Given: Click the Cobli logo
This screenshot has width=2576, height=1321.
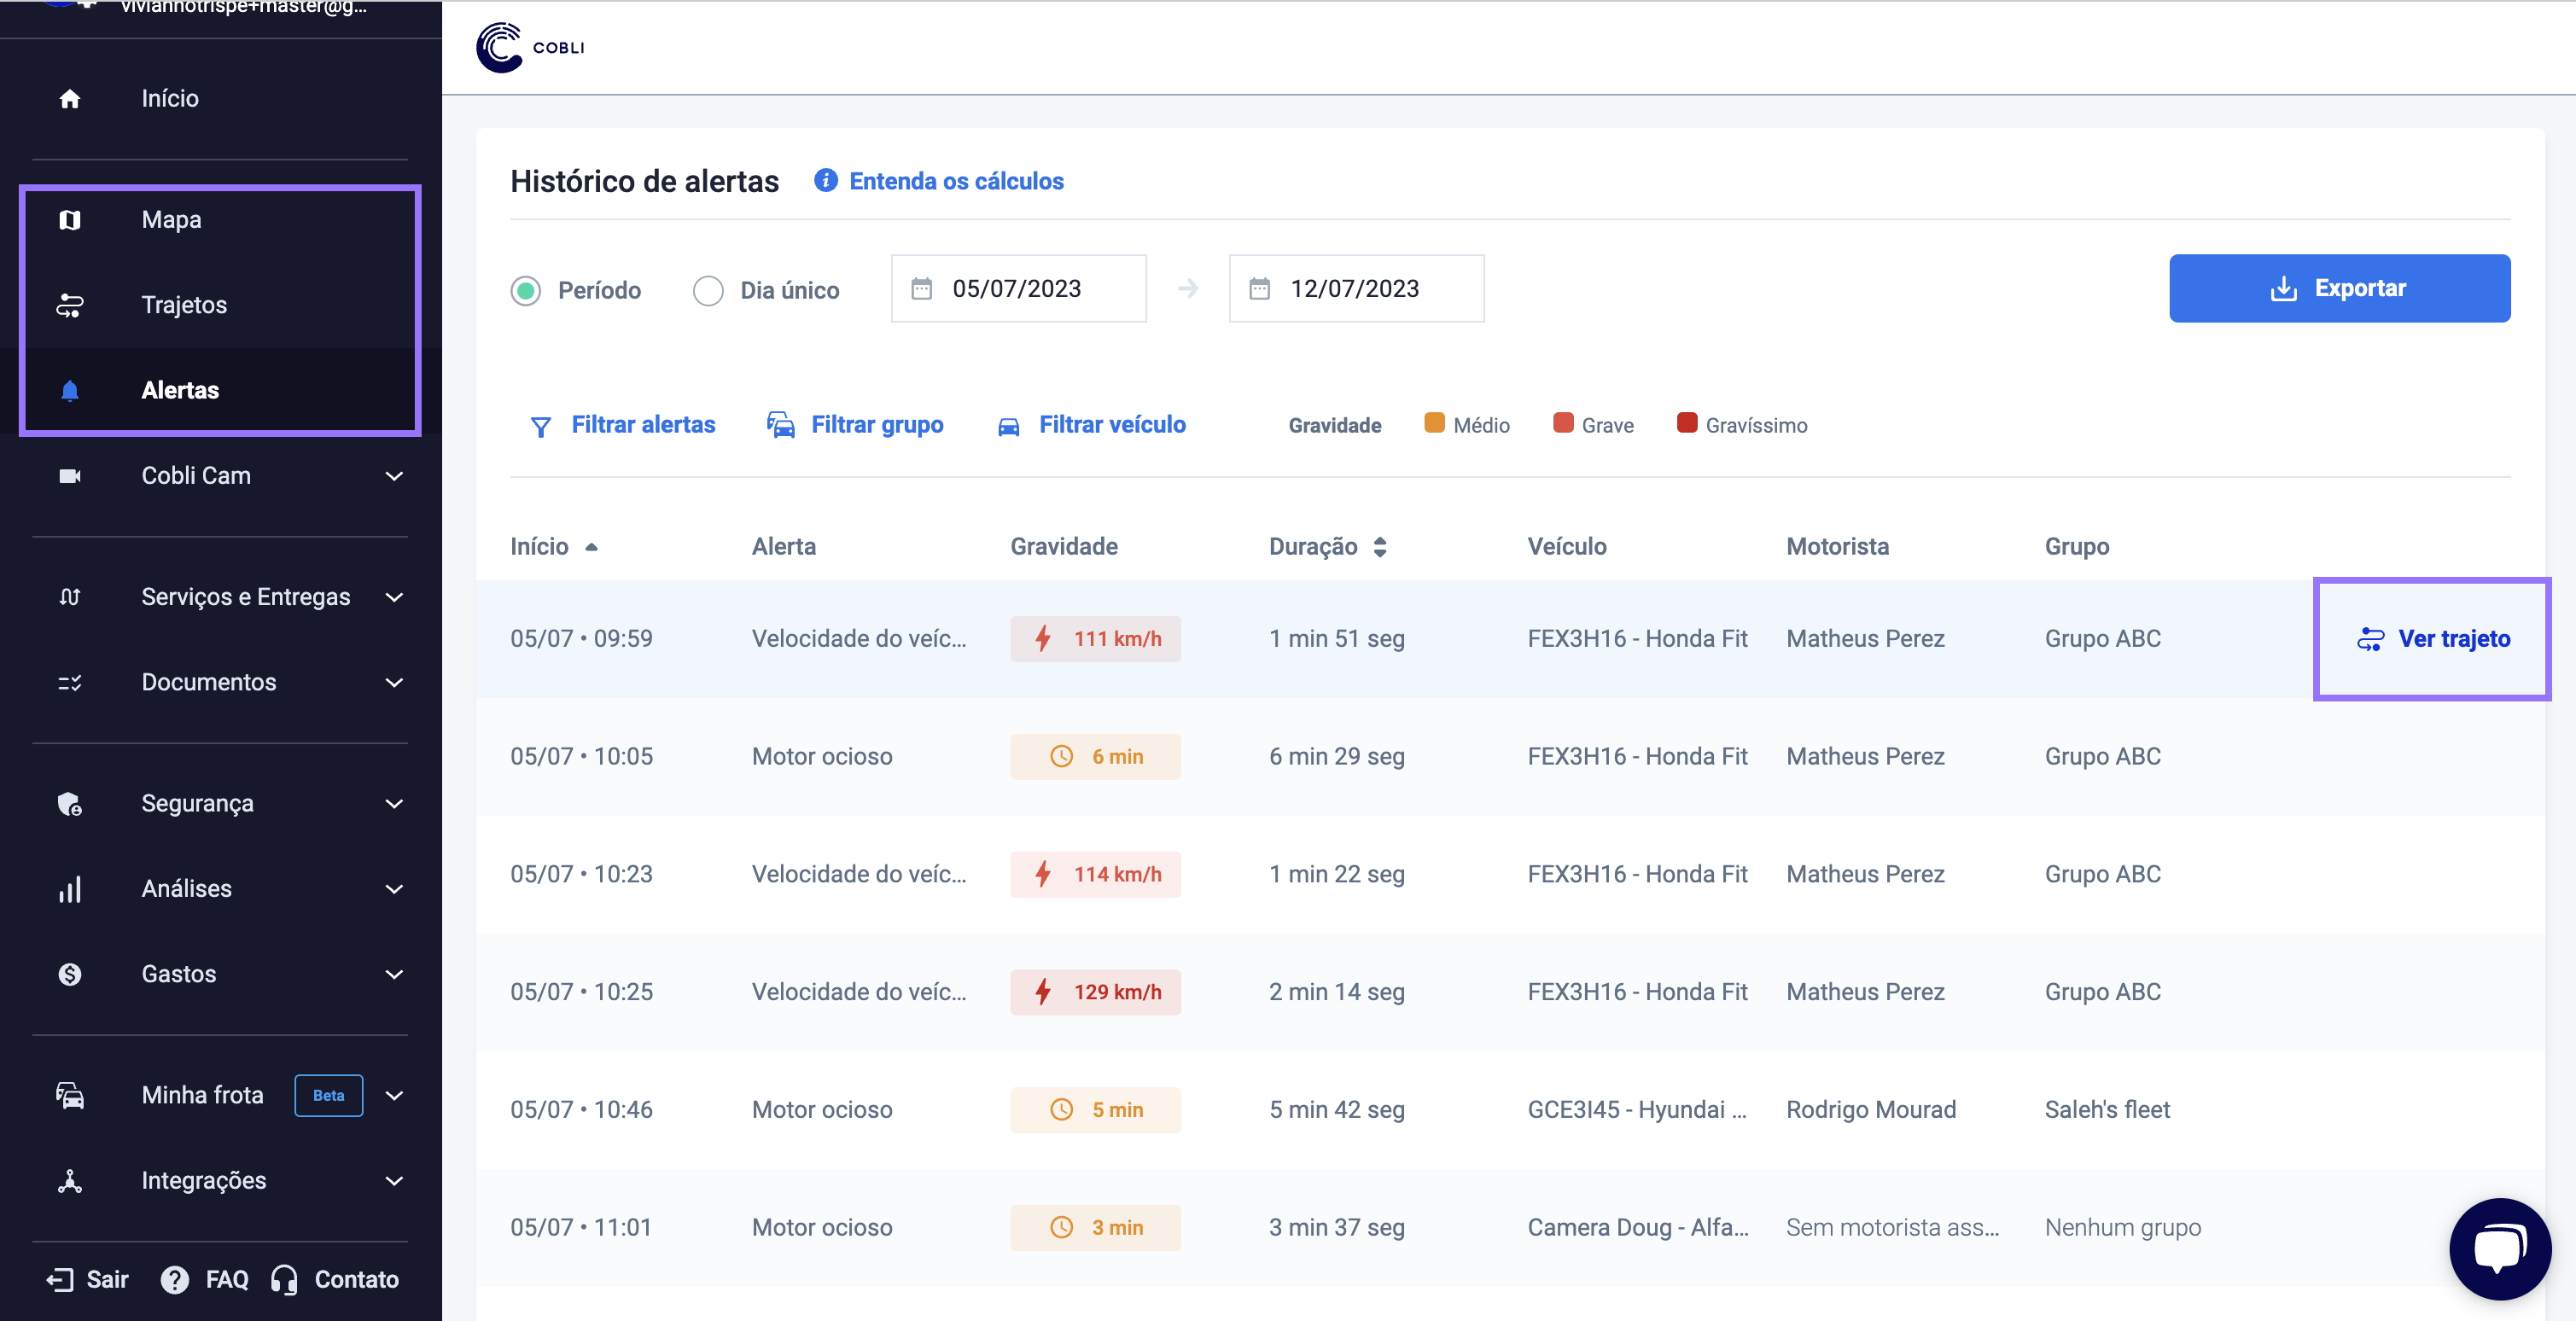Looking at the screenshot, I should click(x=530, y=47).
